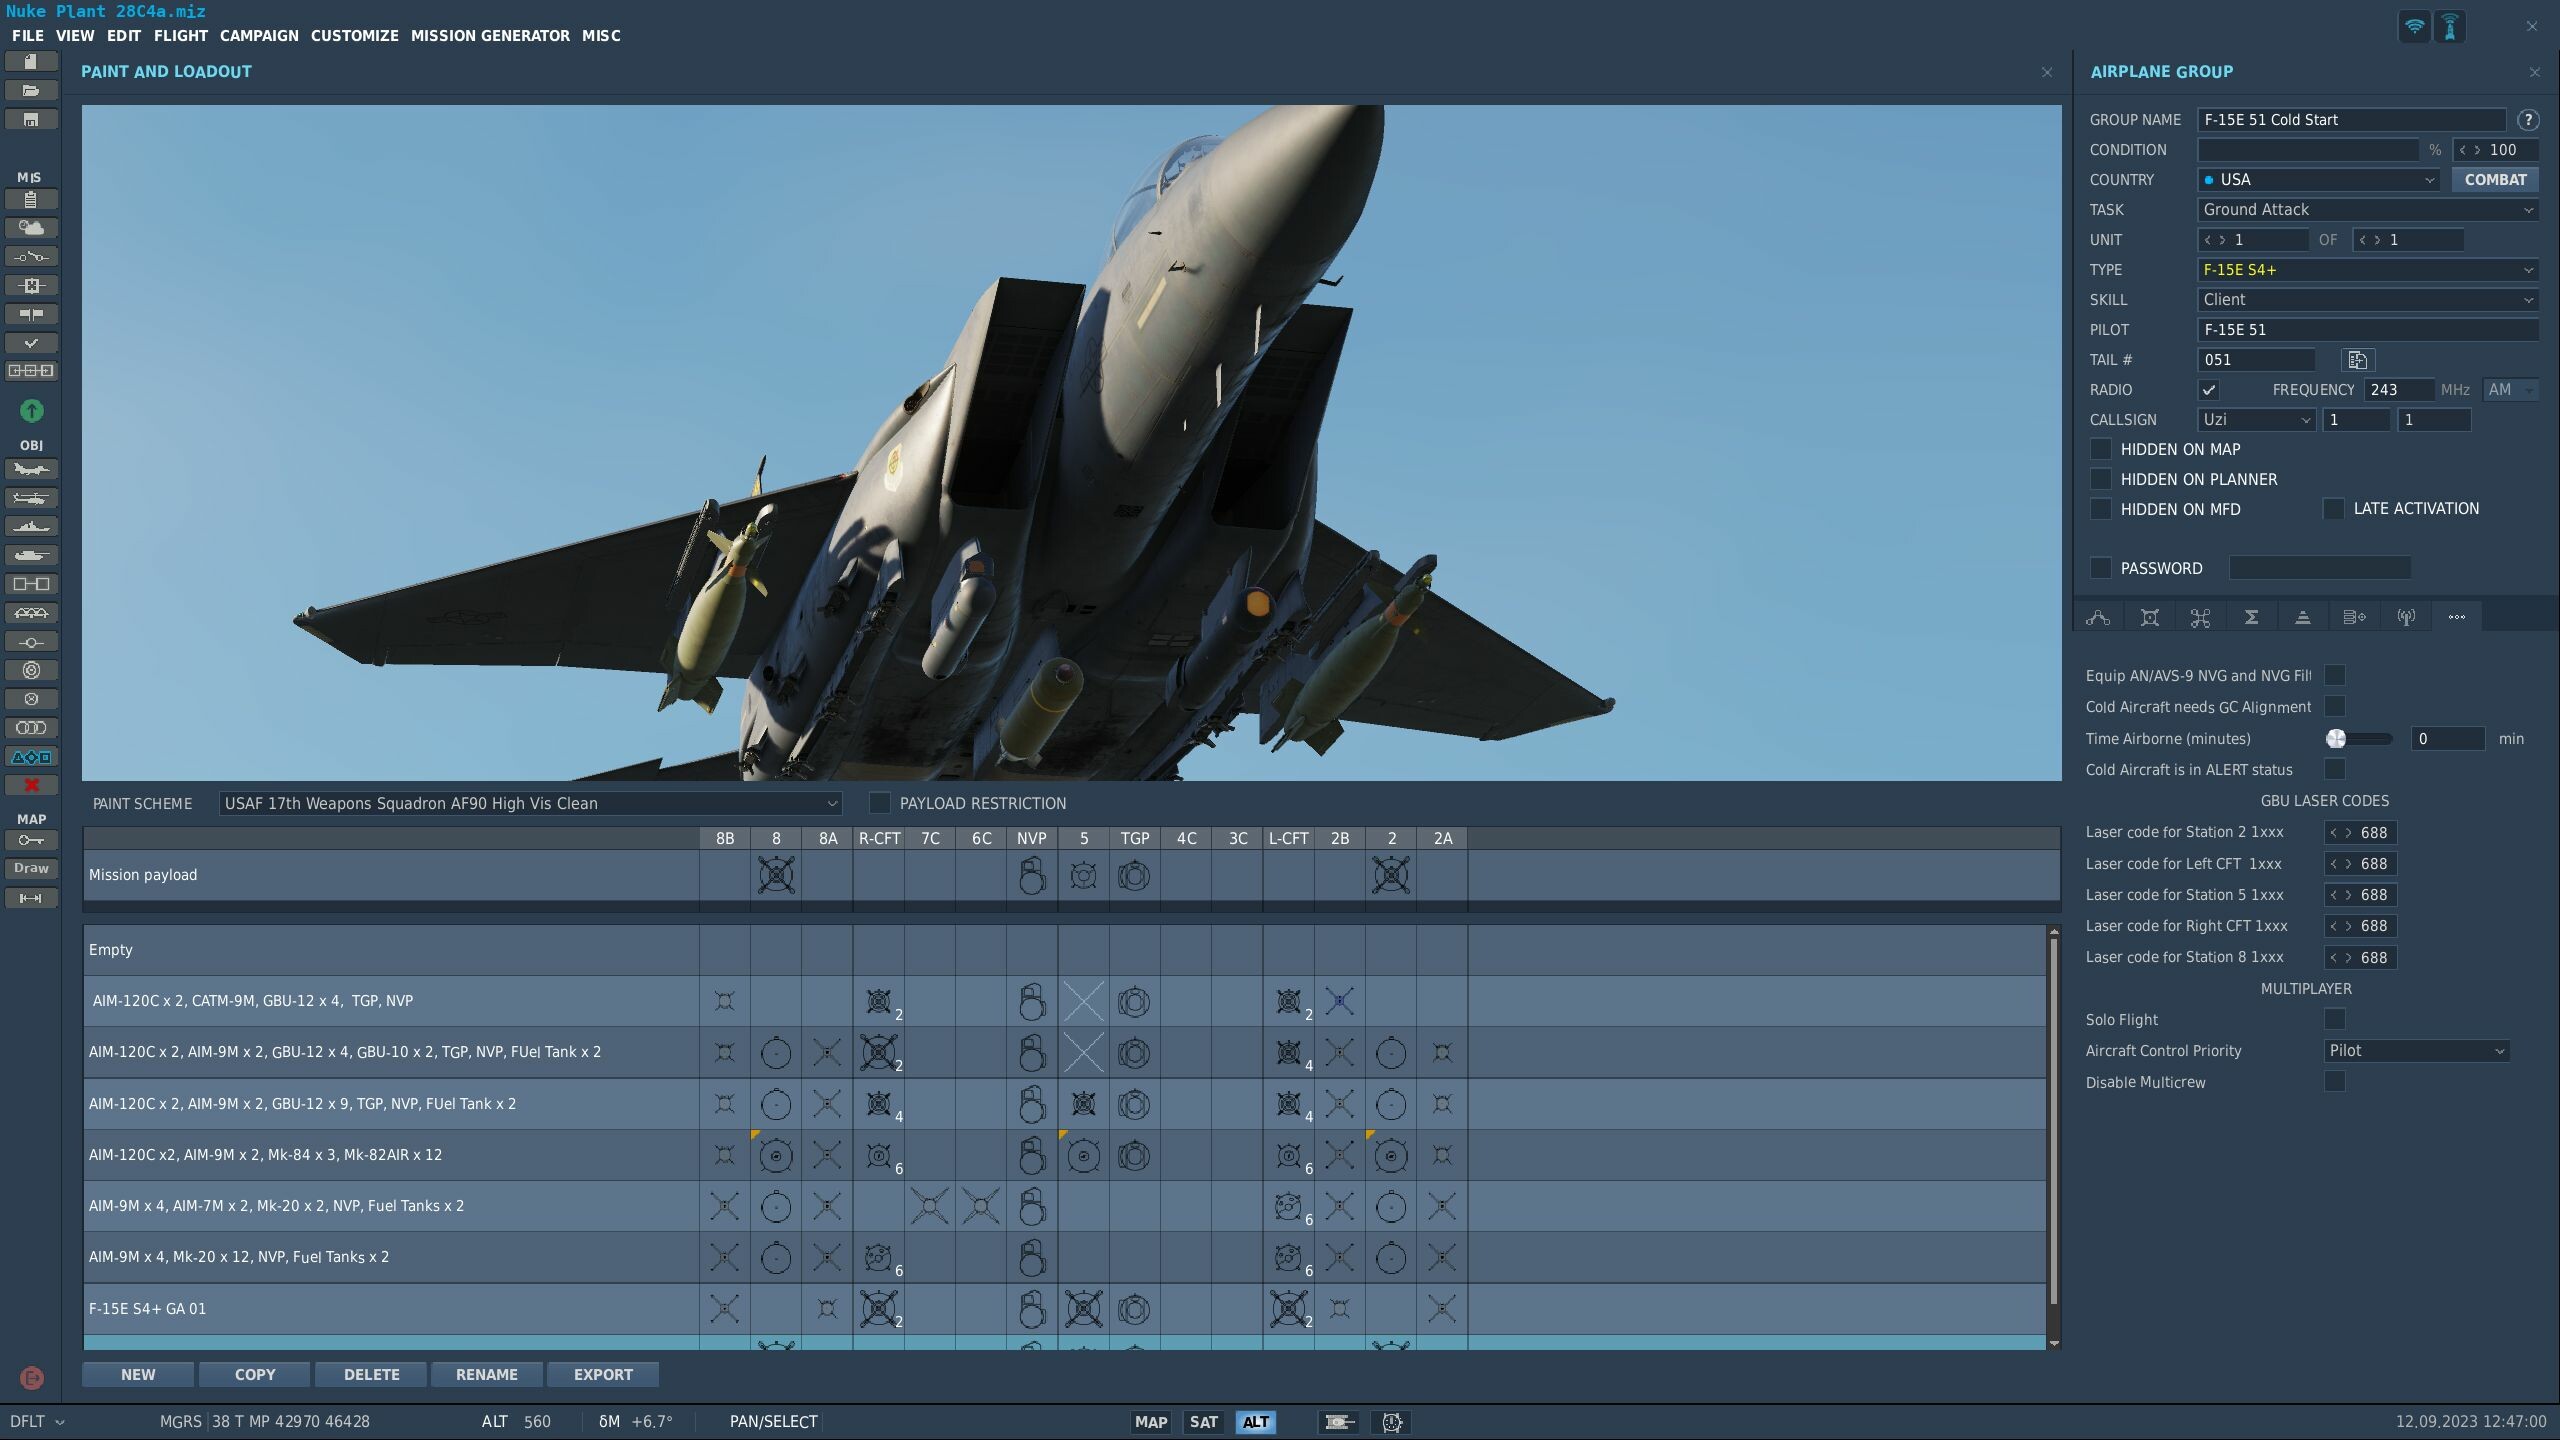Enable LATE ACTIVATION checkbox
Viewport: 2560px width, 1440px height.
2333,509
